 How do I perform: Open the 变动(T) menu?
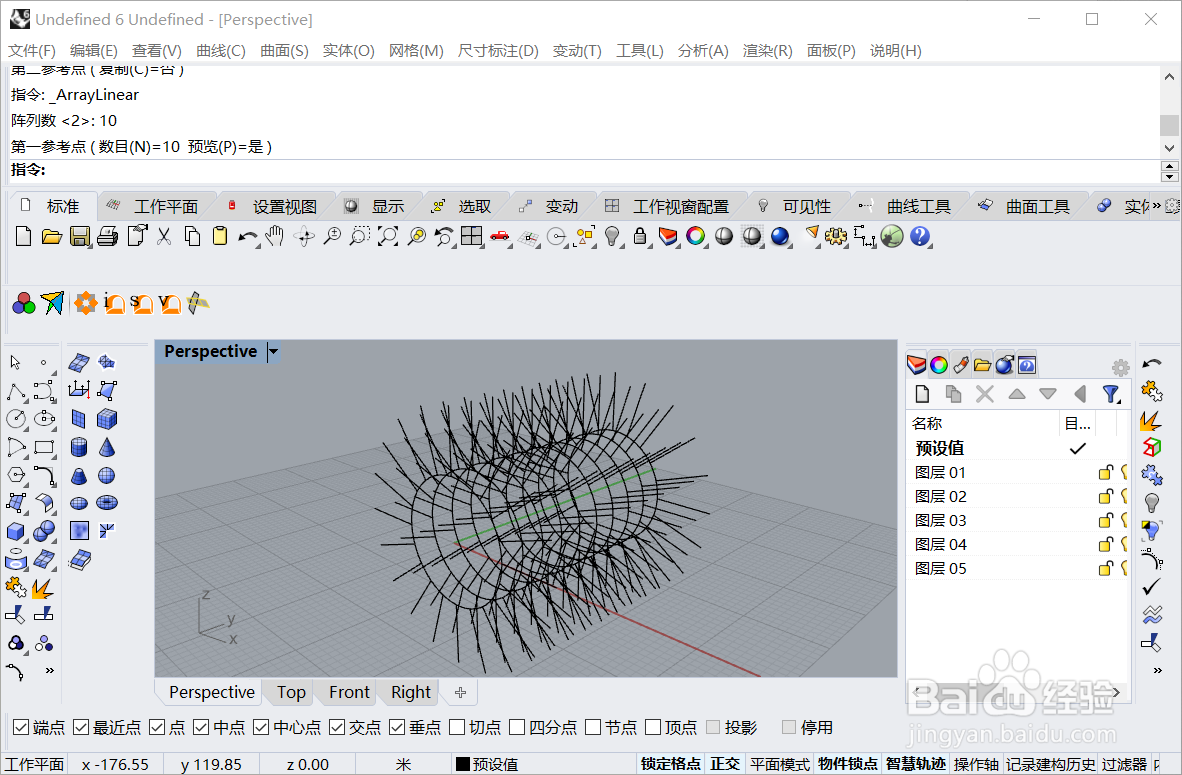point(577,51)
